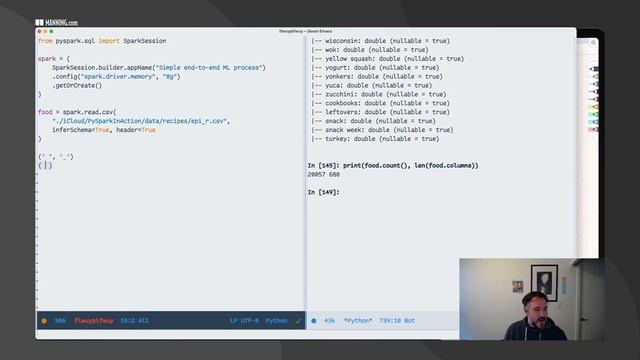The image size is (640, 360).
Task: Click the 386 count in the left modeline
Action: [x=60, y=321]
